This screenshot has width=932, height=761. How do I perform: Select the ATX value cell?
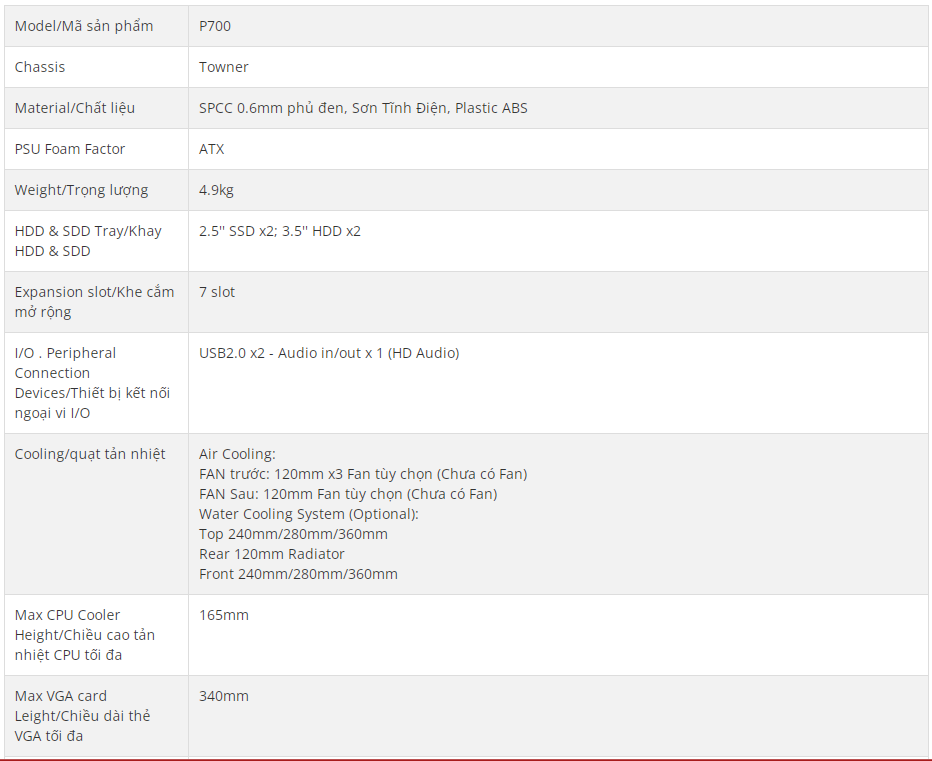pos(558,149)
